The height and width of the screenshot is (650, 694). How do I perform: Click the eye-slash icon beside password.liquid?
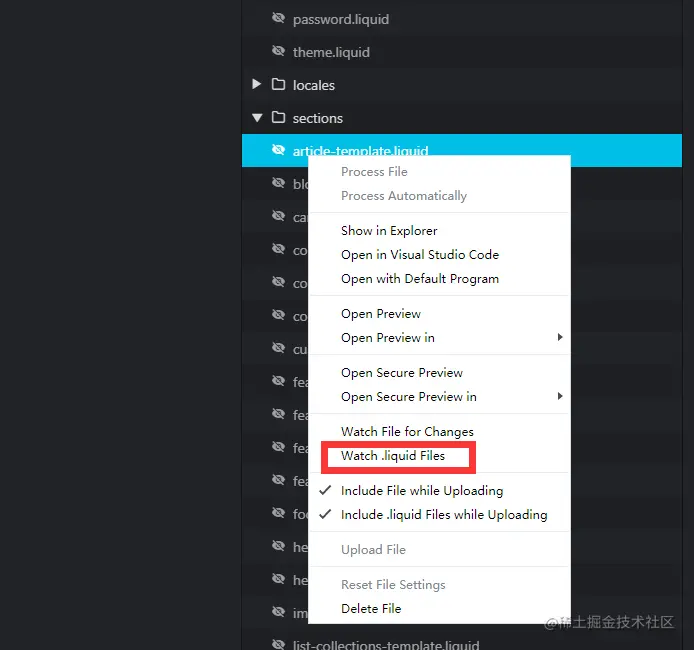click(278, 18)
